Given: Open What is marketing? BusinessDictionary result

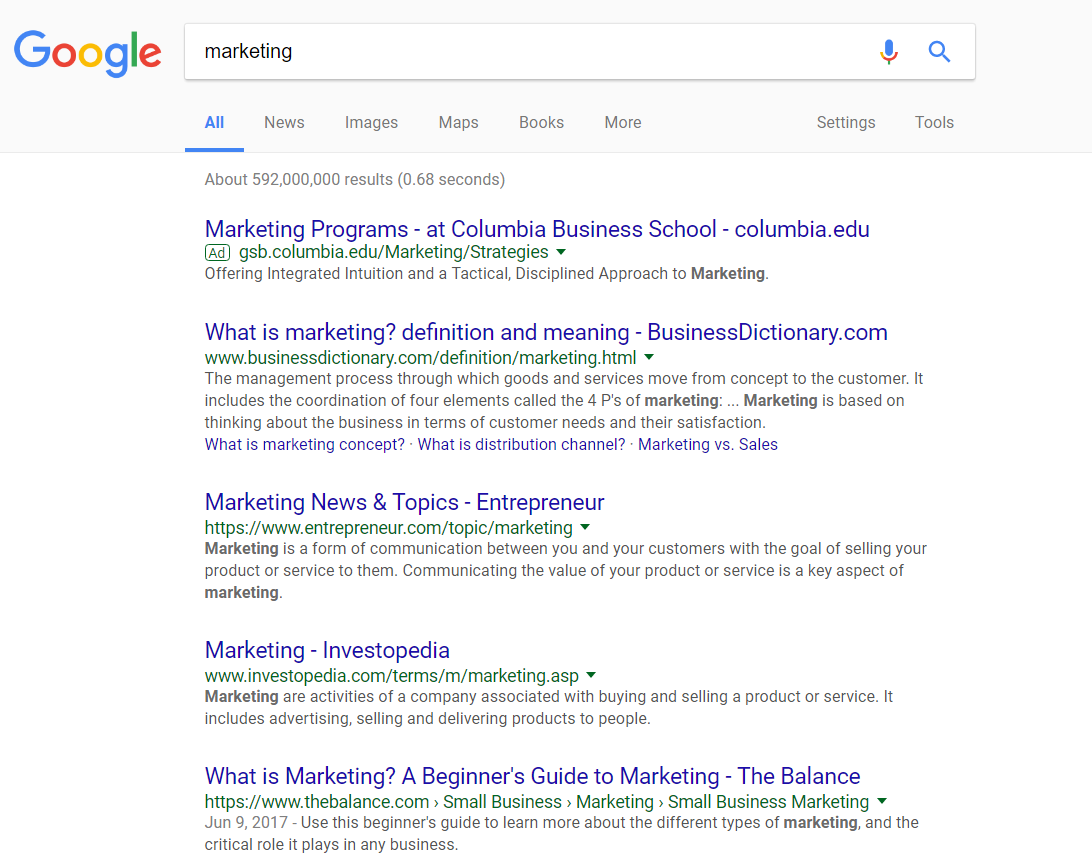Looking at the screenshot, I should (546, 332).
